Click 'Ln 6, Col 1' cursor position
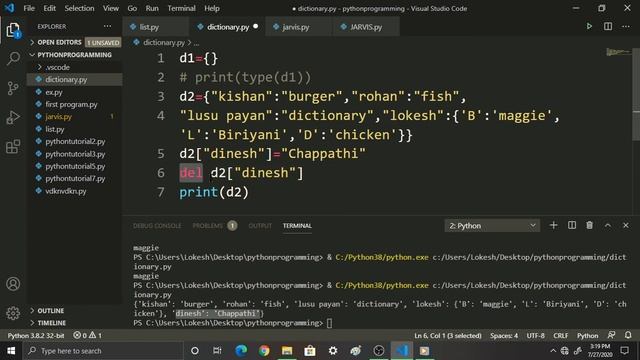The image size is (640, 360). pos(448,336)
